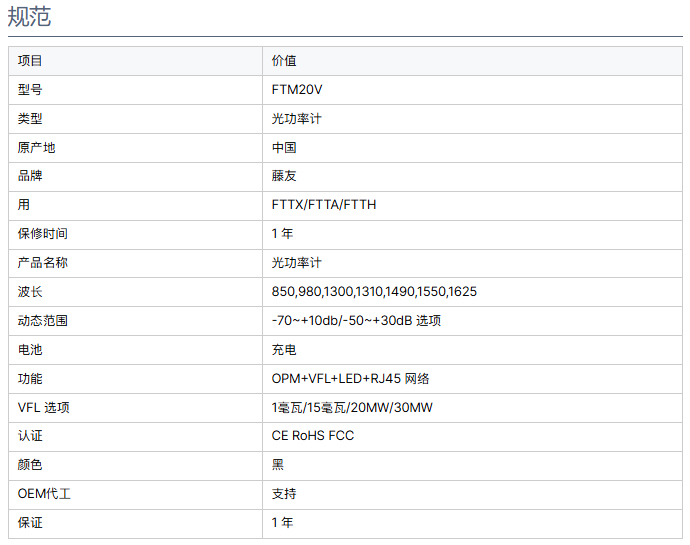Click the 1 年 value beside 保修时间

pos(282,234)
